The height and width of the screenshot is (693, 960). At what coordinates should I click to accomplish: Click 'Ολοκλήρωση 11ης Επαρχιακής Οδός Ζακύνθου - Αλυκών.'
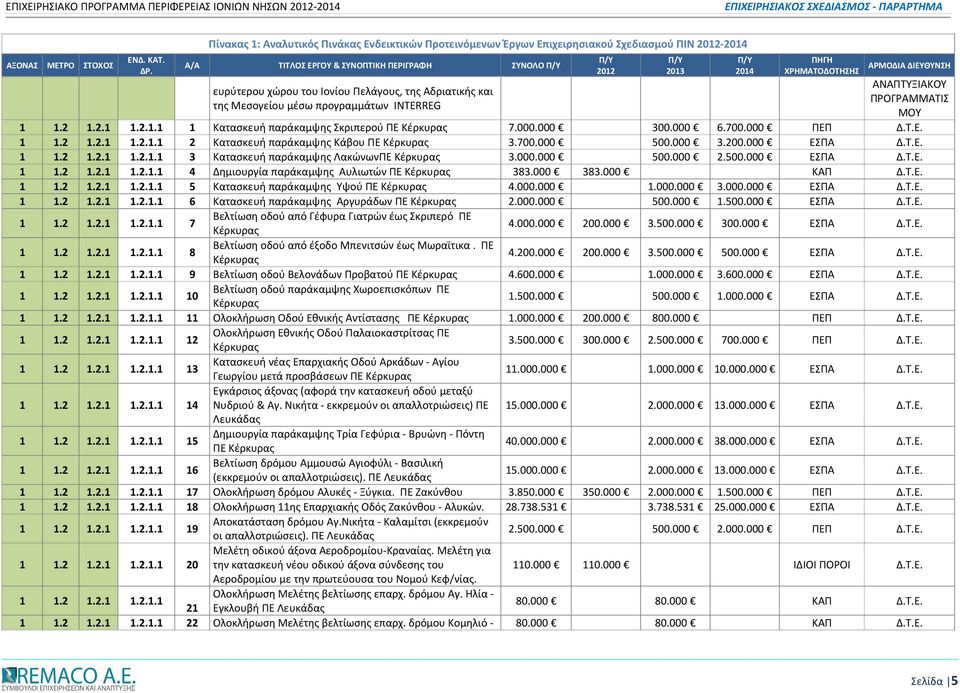pyautogui.click(x=348, y=507)
